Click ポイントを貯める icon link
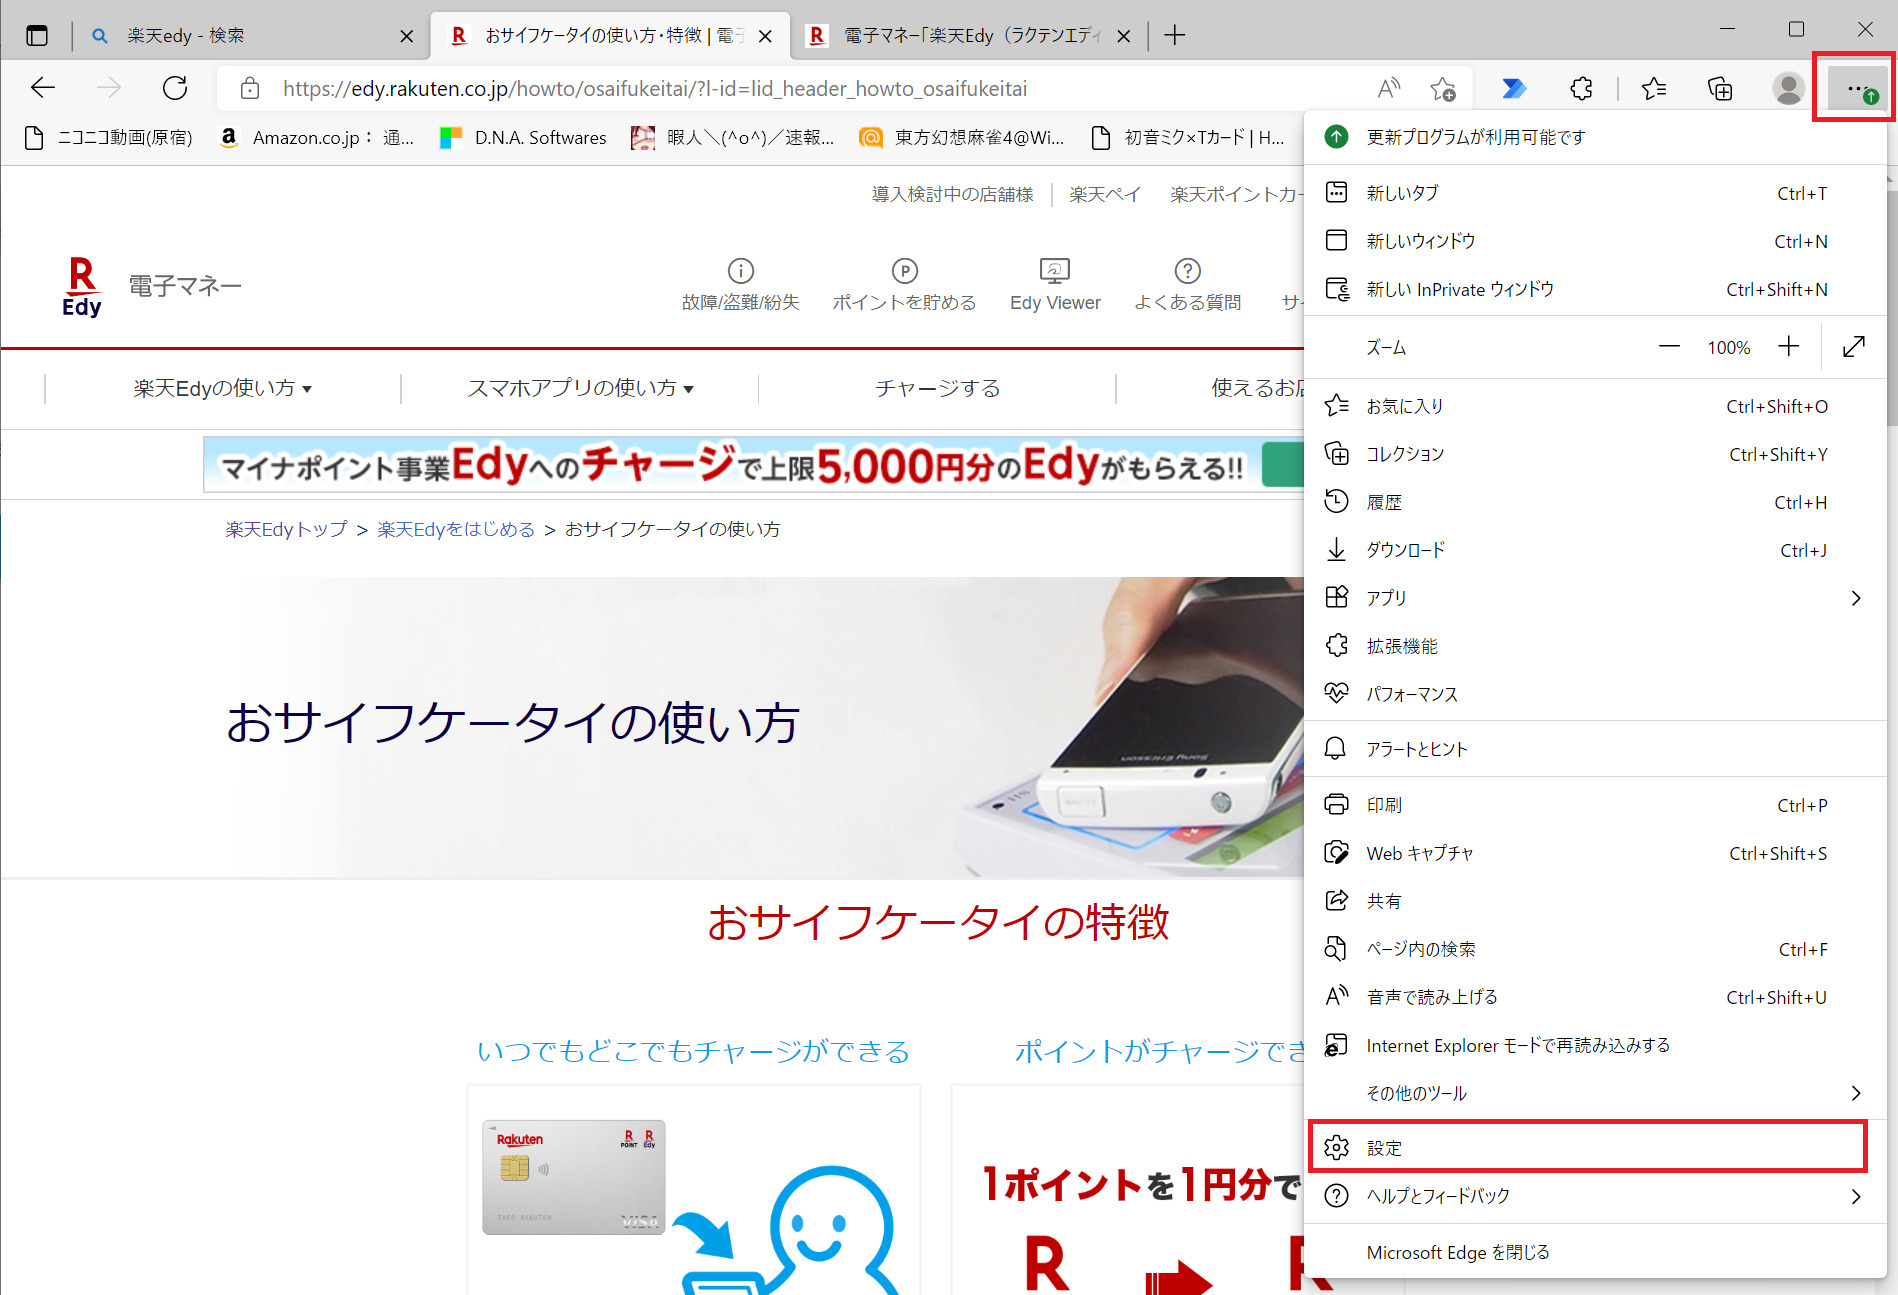 (904, 285)
